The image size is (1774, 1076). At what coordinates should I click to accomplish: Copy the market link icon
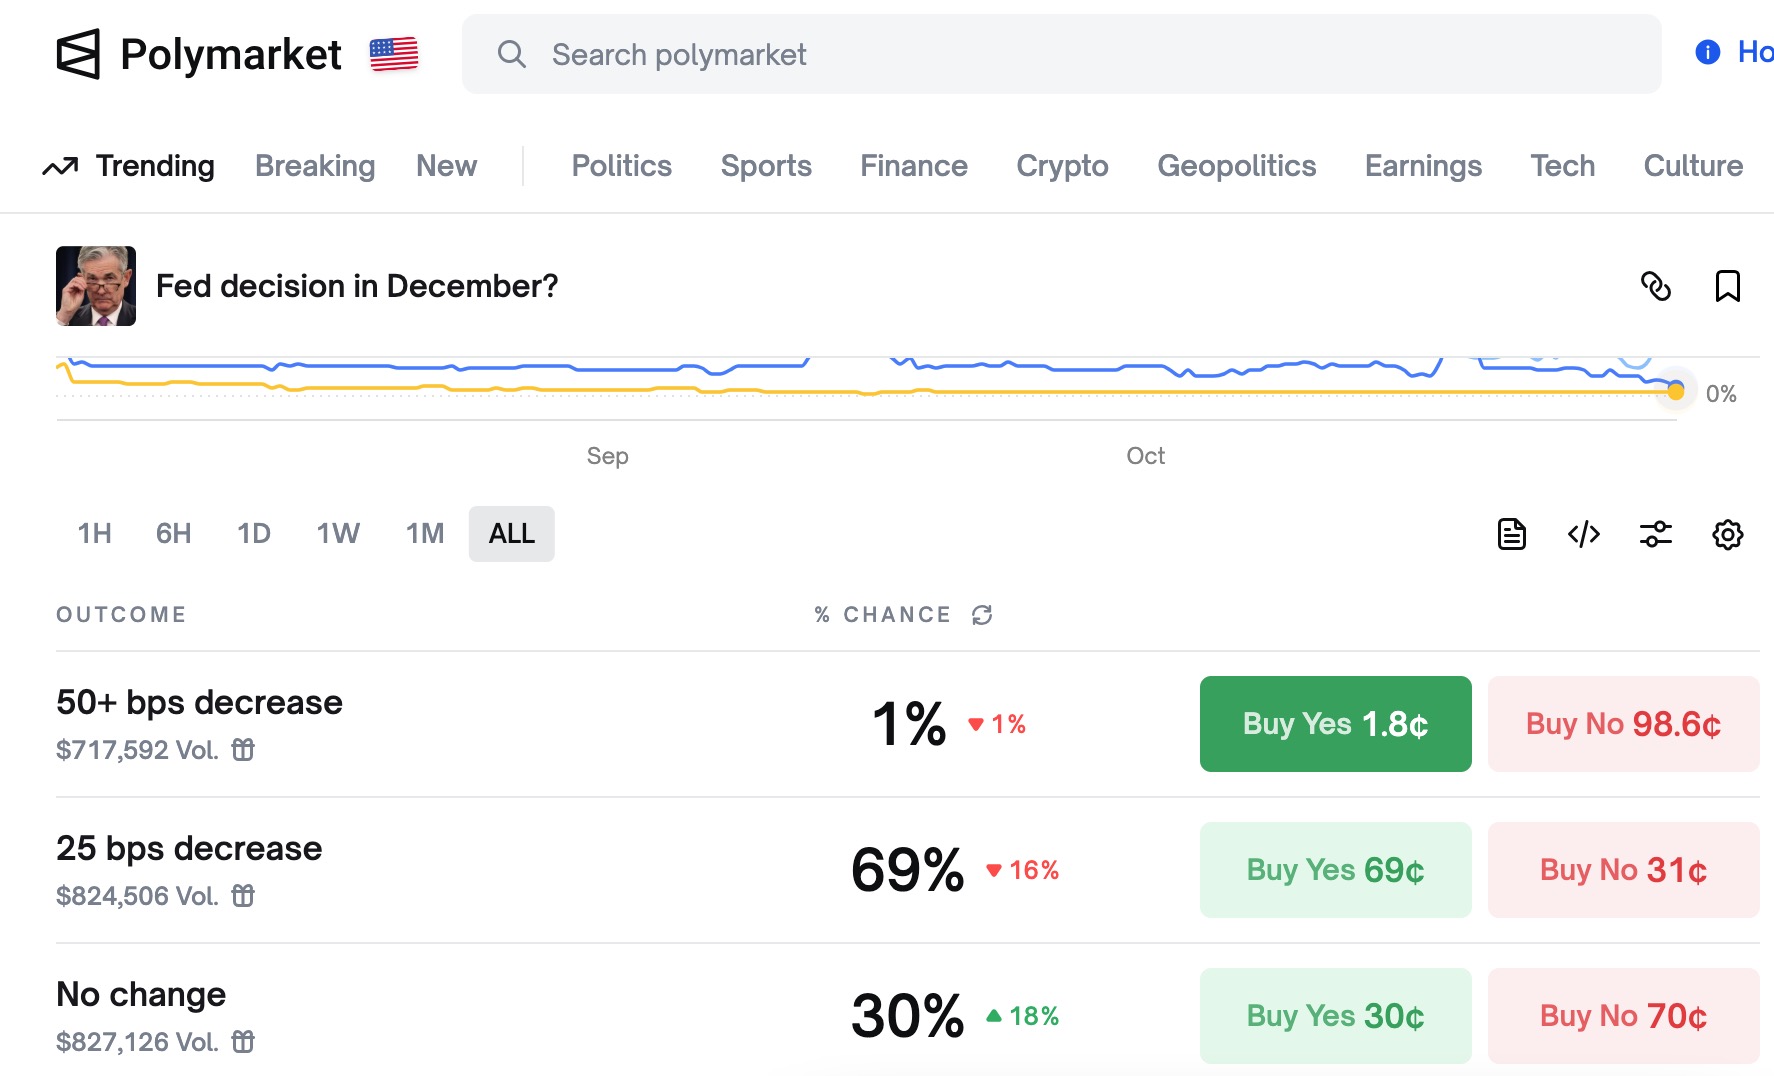click(1656, 286)
